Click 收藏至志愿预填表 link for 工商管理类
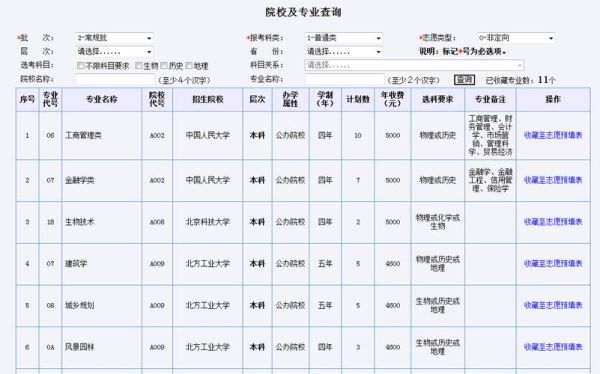Screen dimensions: 600x374 pyautogui.click(x=553, y=135)
